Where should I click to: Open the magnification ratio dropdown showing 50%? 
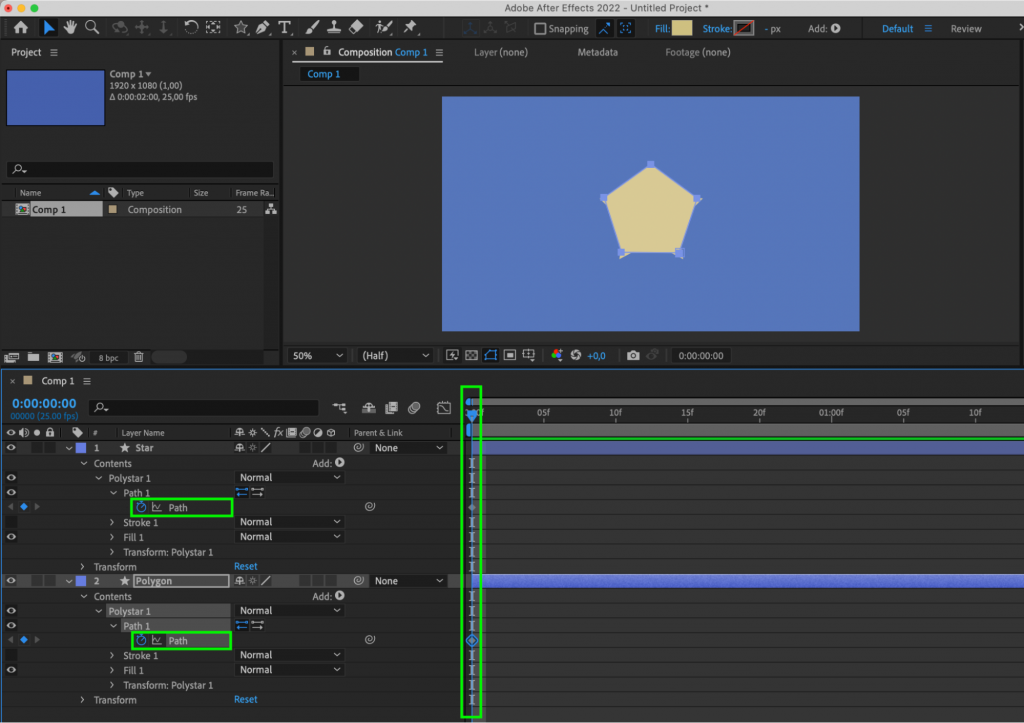[x=316, y=355]
